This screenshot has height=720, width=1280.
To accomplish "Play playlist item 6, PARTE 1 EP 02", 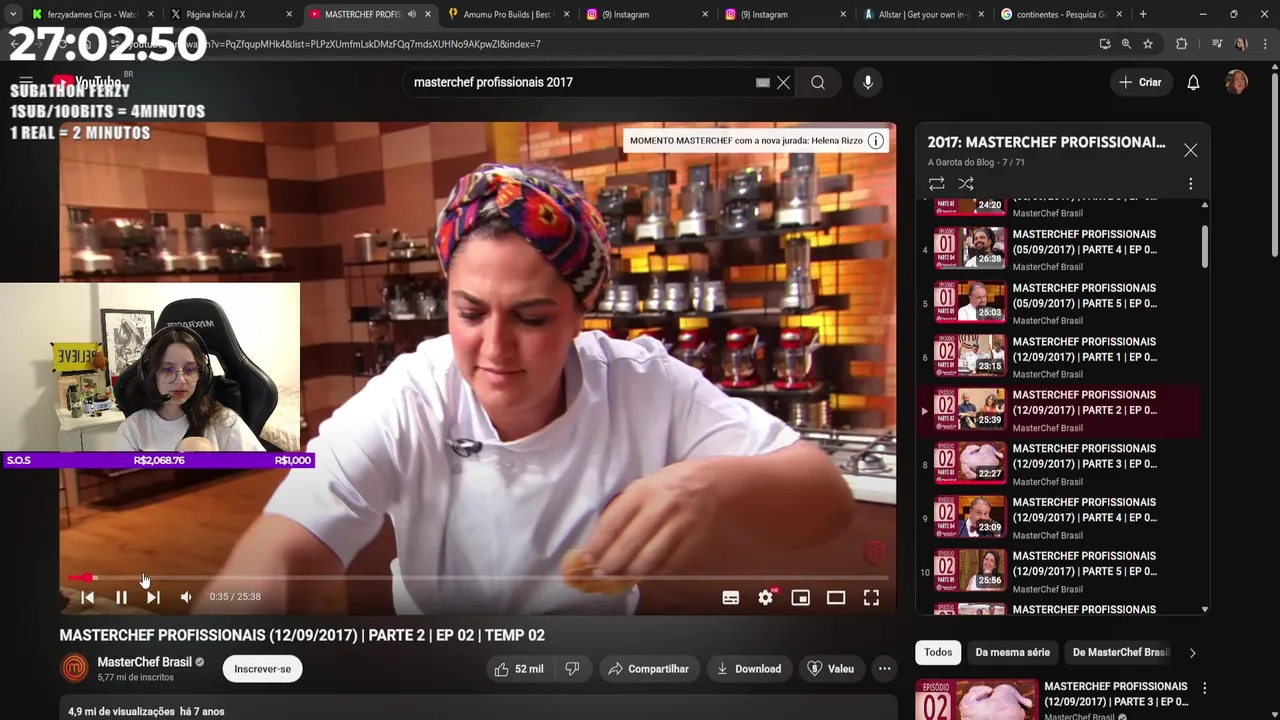I will click(1058, 357).
